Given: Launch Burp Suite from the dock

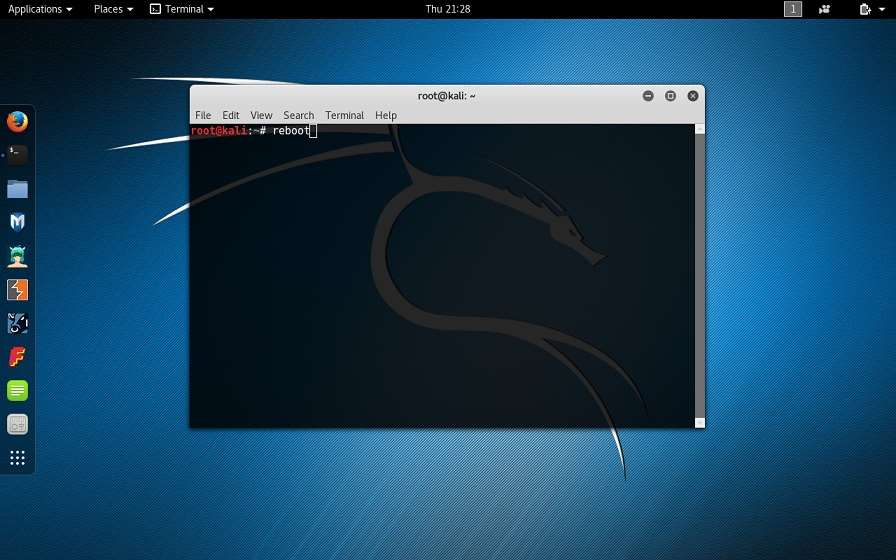Looking at the screenshot, I should [17, 290].
